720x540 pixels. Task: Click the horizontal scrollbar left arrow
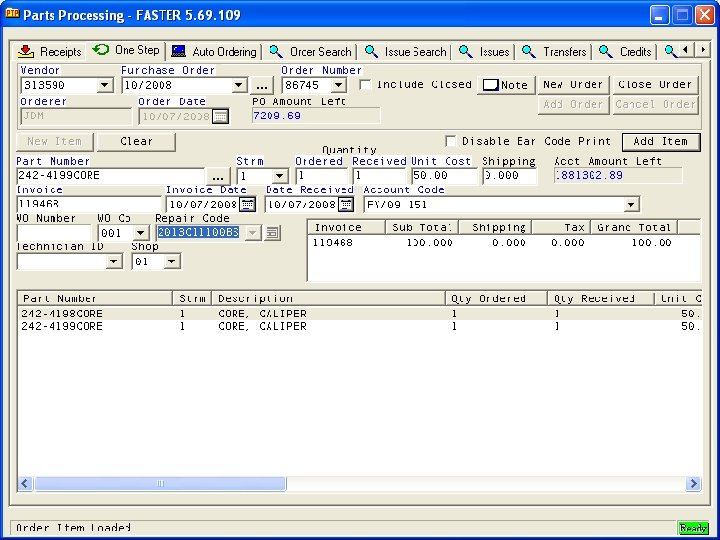25,484
